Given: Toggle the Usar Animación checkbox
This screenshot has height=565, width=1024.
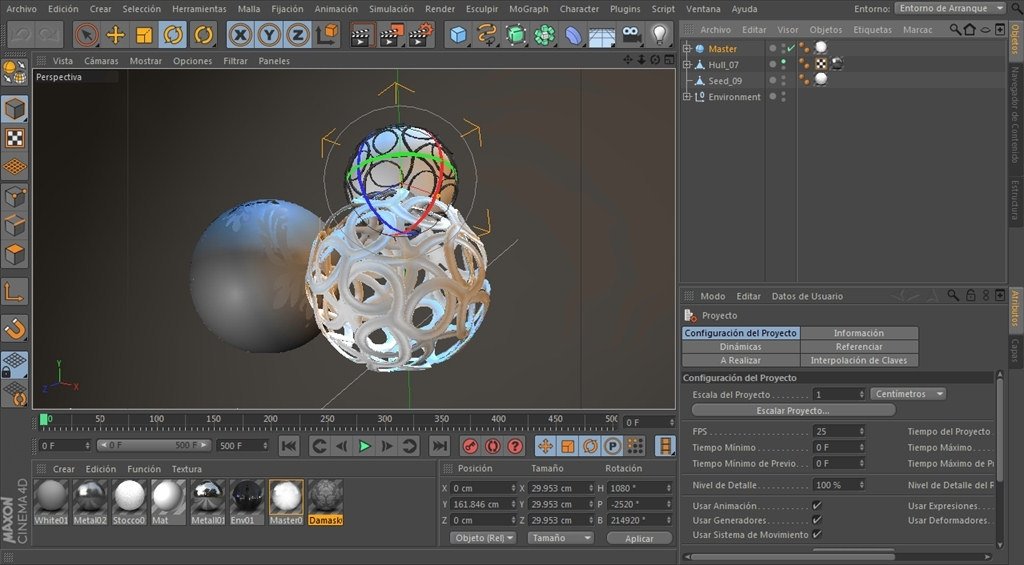Looking at the screenshot, I should click(x=817, y=506).
